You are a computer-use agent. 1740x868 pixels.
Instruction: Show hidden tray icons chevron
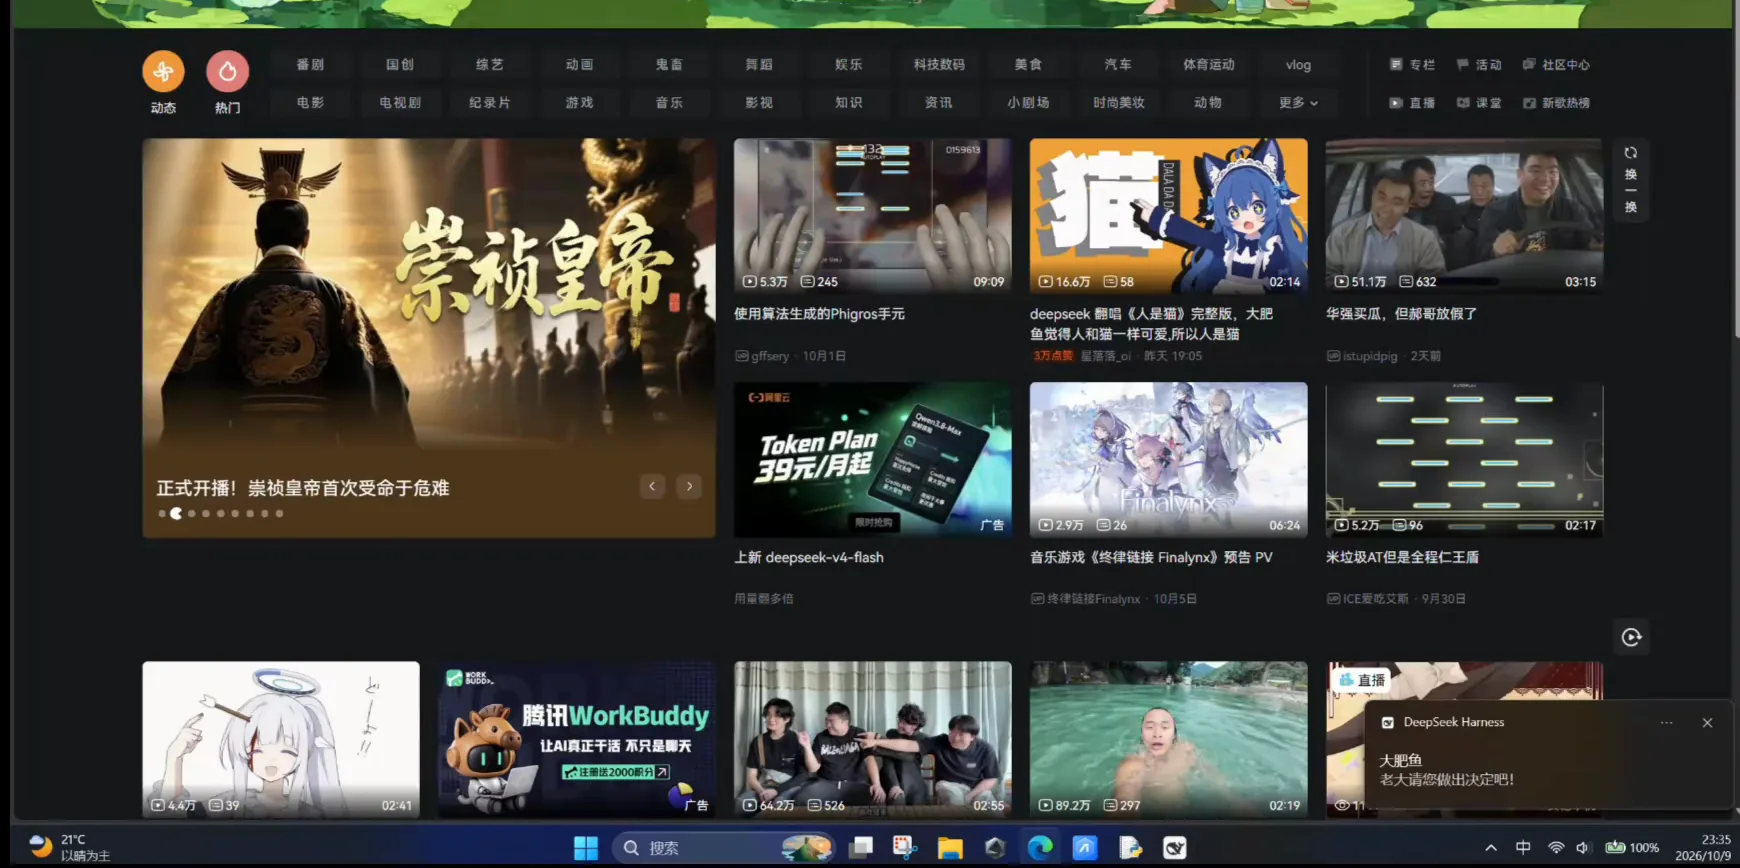tap(1491, 848)
